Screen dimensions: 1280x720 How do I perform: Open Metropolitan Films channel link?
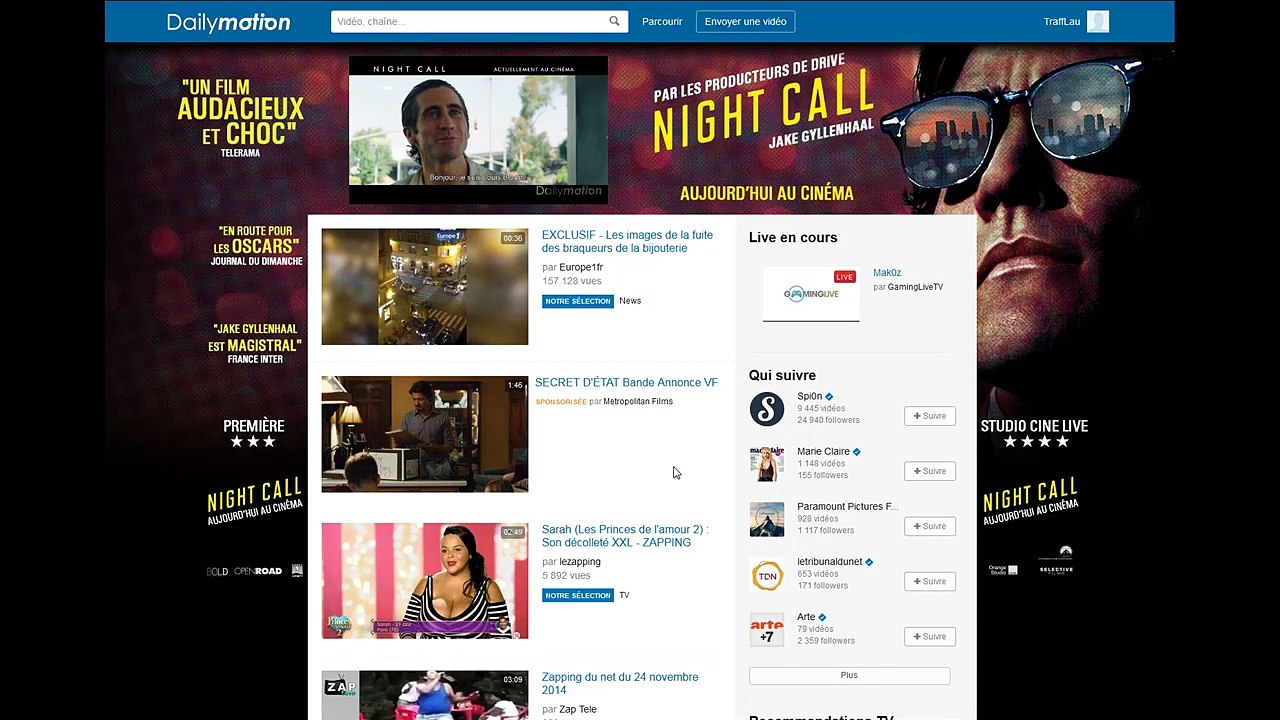tap(638, 402)
